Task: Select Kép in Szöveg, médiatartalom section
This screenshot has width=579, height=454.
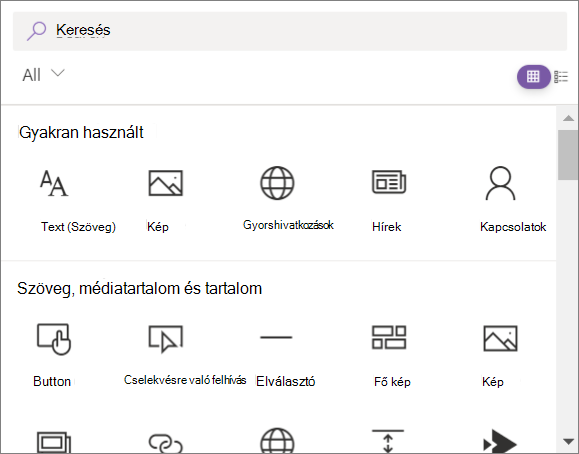Action: pyautogui.click(x=500, y=338)
